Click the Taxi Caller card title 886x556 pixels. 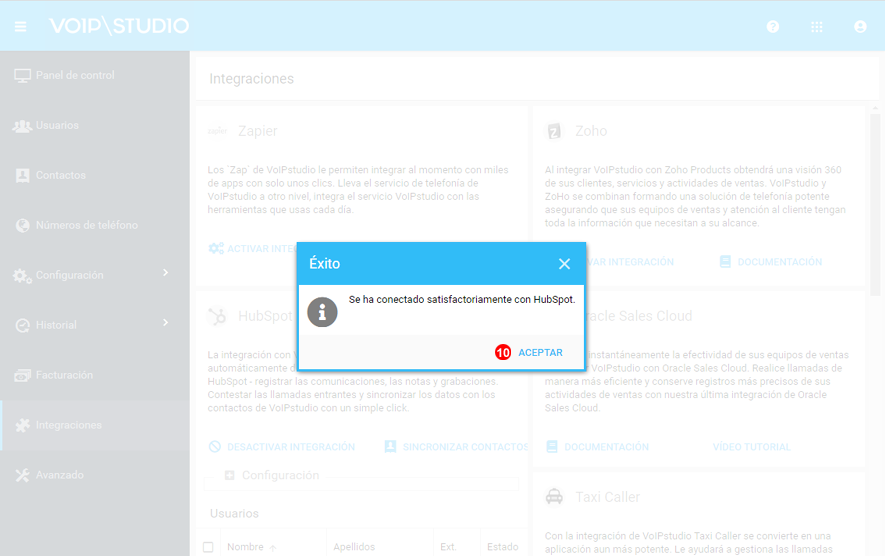[x=607, y=497]
